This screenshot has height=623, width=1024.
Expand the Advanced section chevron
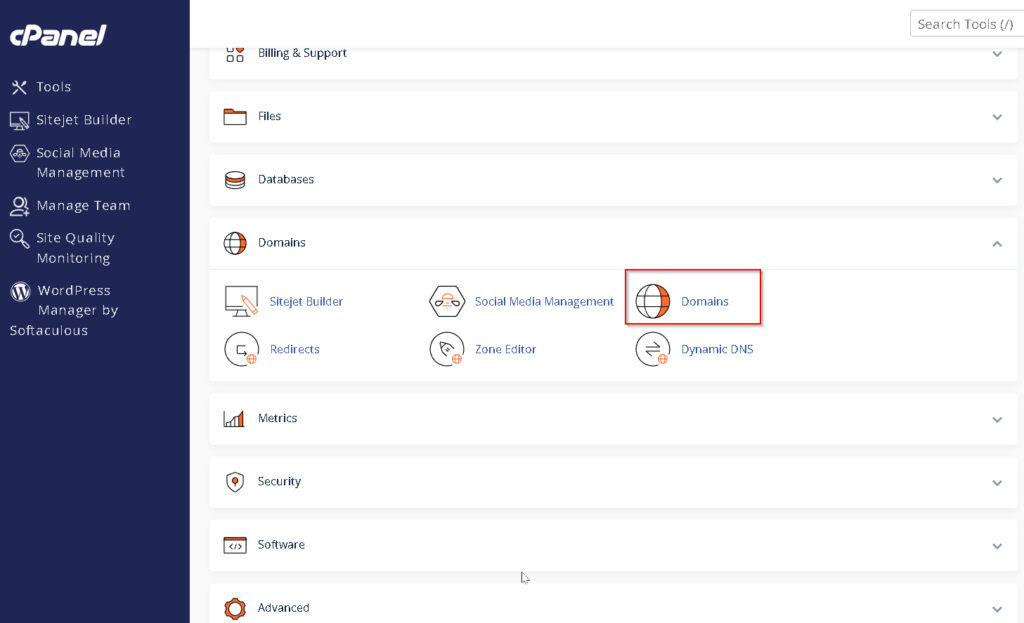tap(997, 609)
